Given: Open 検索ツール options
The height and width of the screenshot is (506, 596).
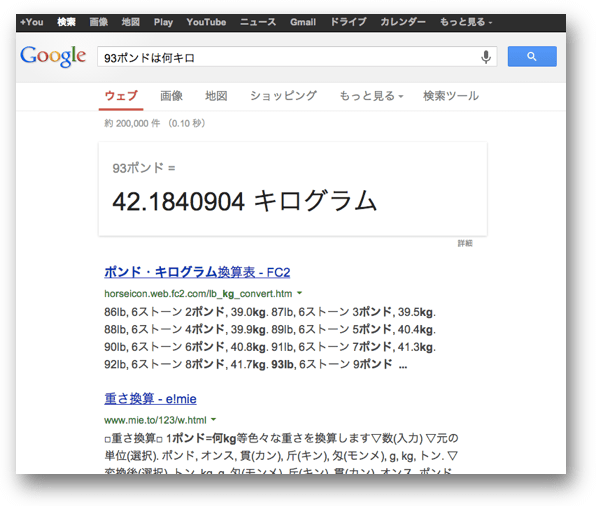Looking at the screenshot, I should click(x=451, y=96).
